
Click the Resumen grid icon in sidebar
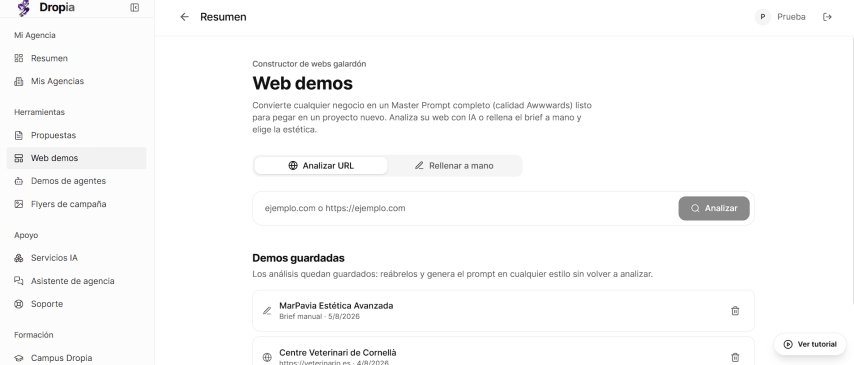tap(19, 58)
